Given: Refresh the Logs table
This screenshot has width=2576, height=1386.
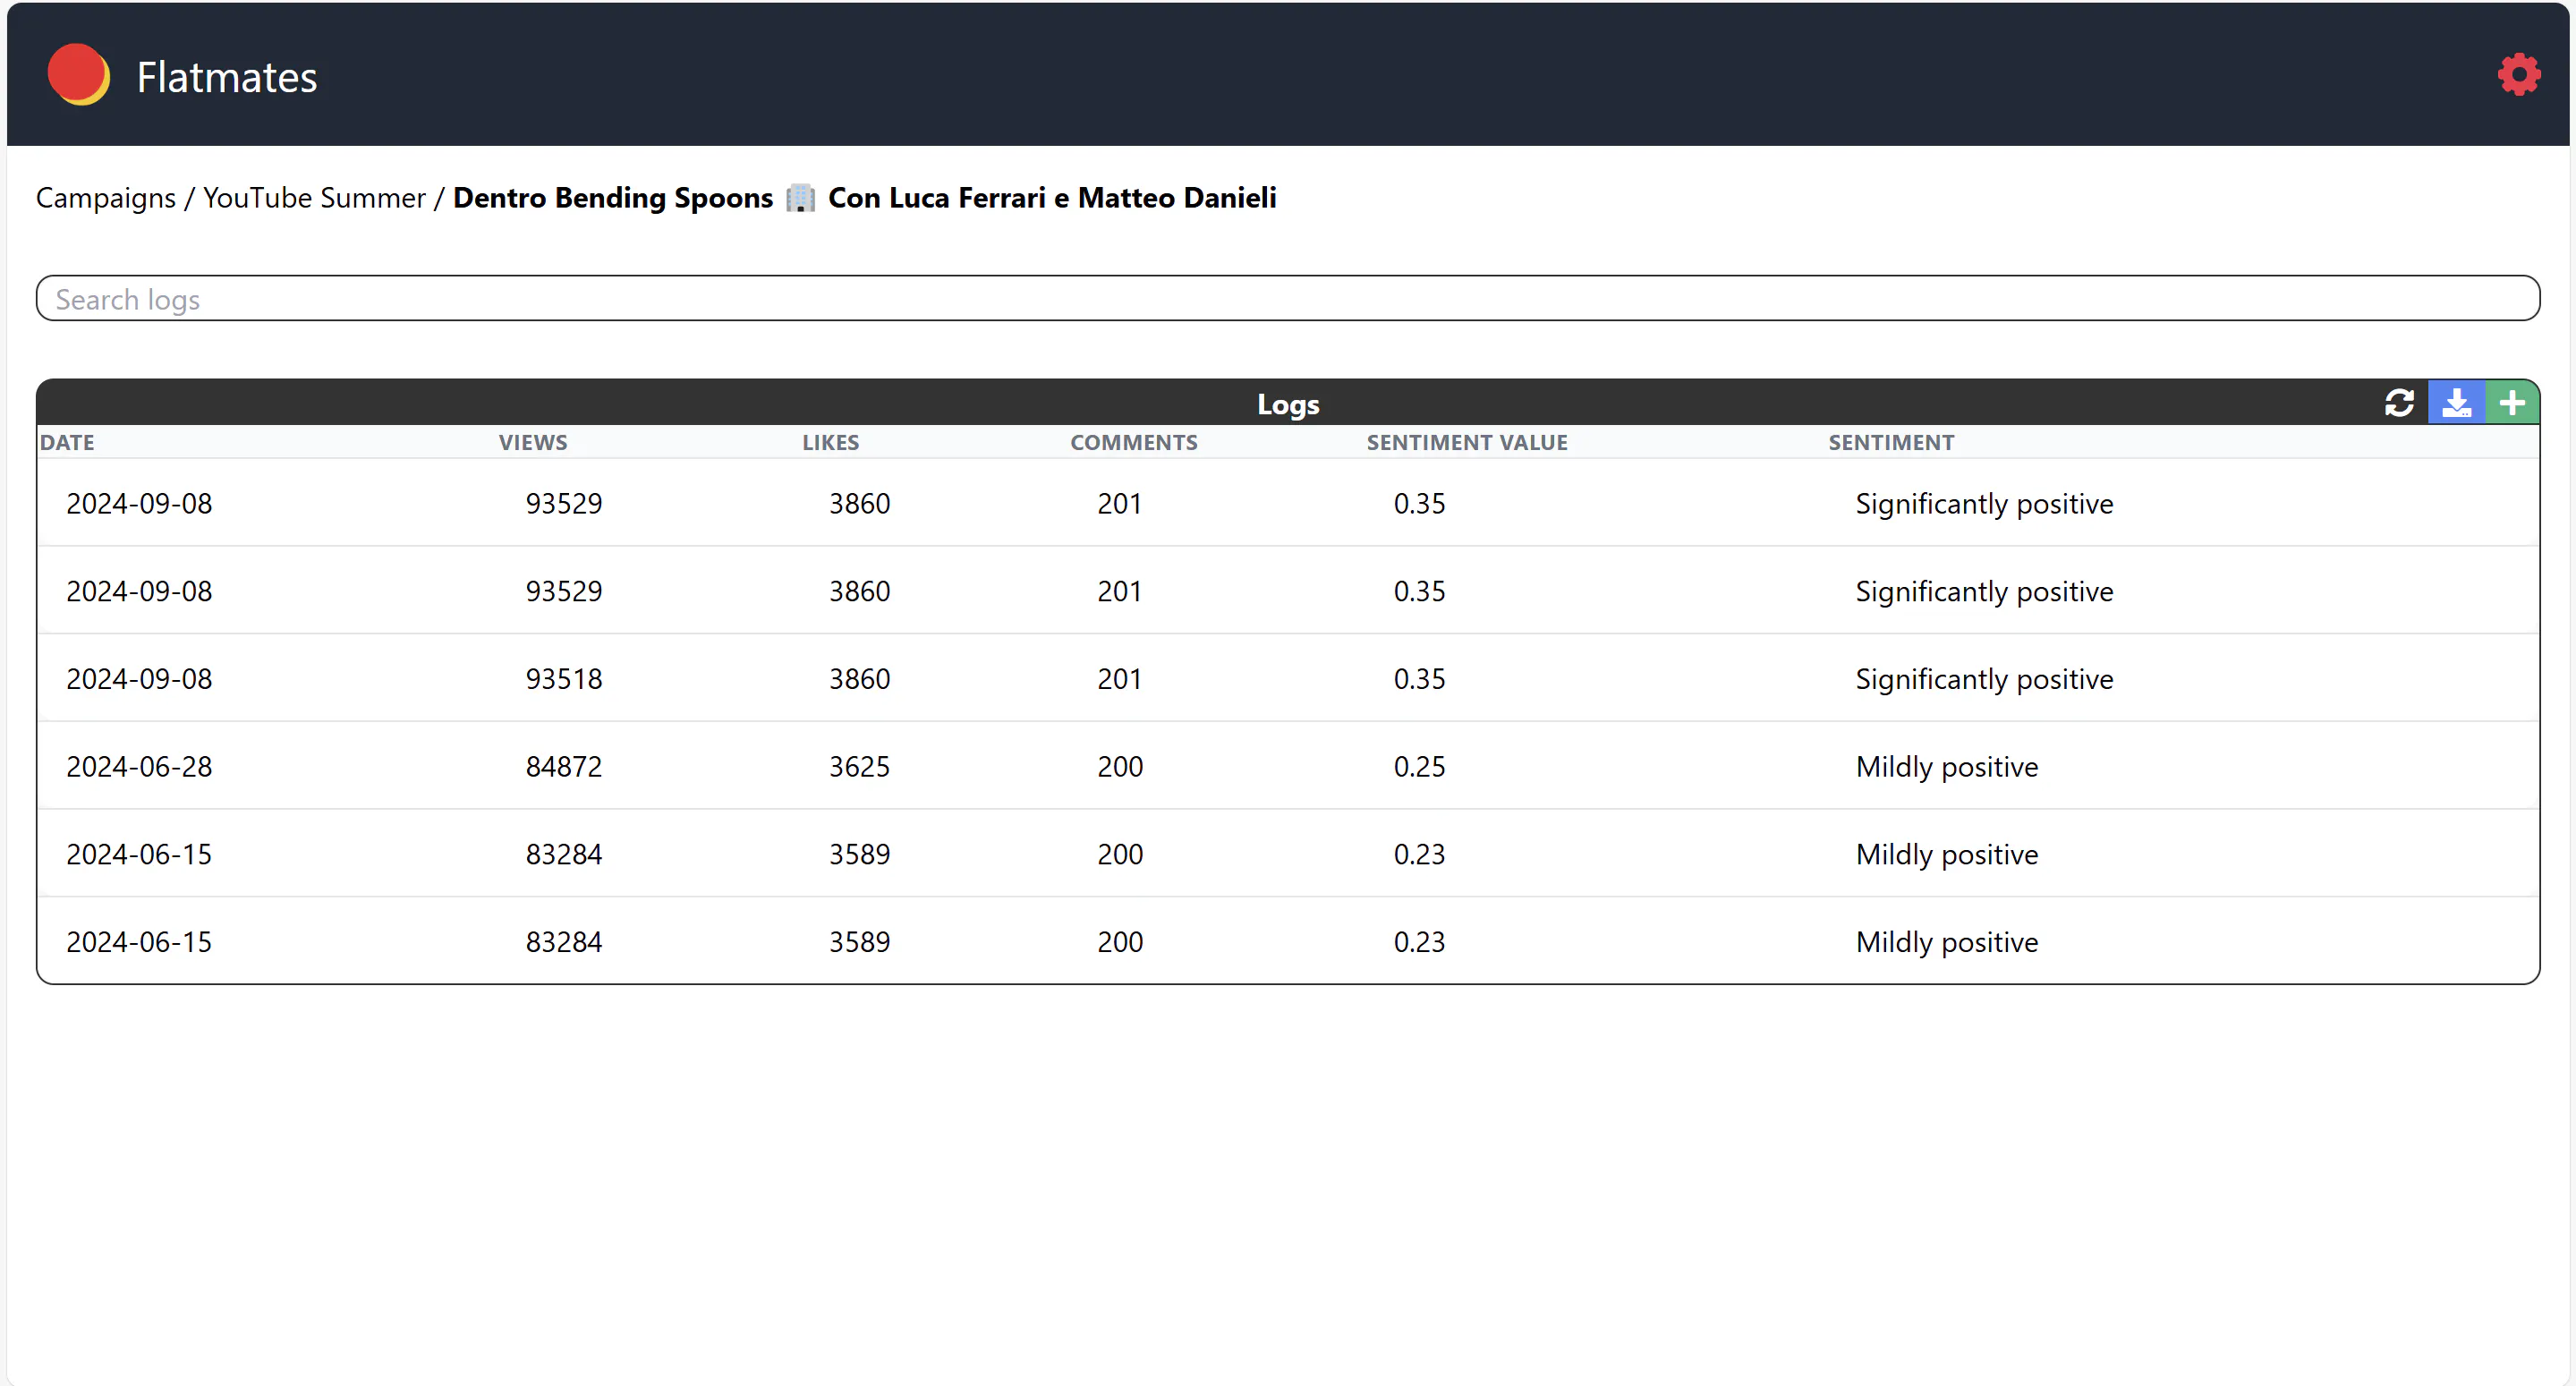Looking at the screenshot, I should (2399, 403).
